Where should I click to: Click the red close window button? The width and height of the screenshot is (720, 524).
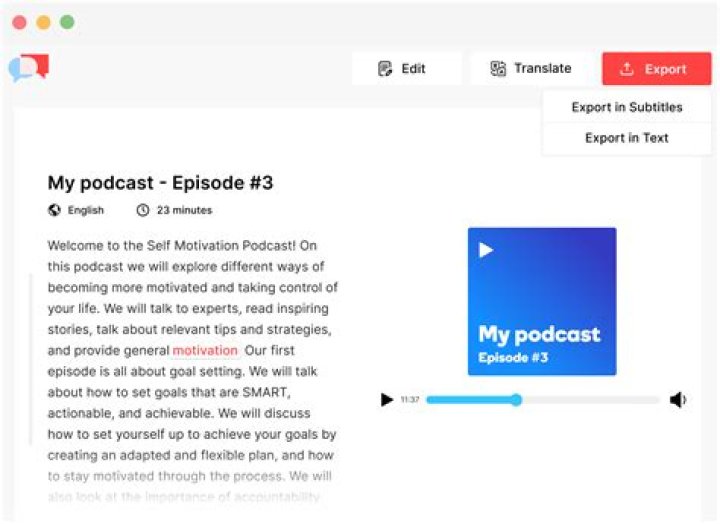coord(19,22)
